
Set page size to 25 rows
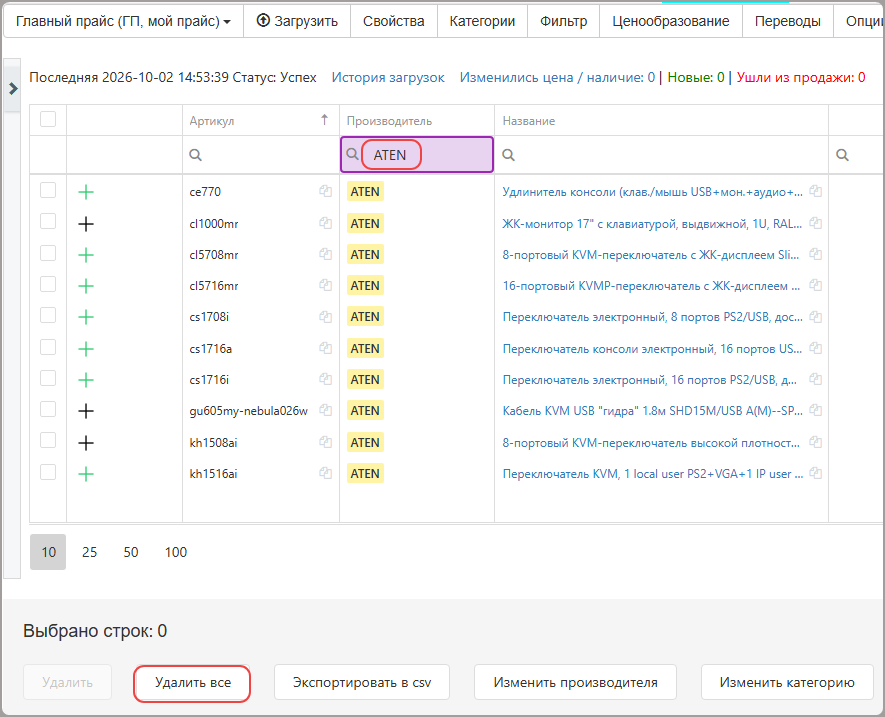[89, 552]
